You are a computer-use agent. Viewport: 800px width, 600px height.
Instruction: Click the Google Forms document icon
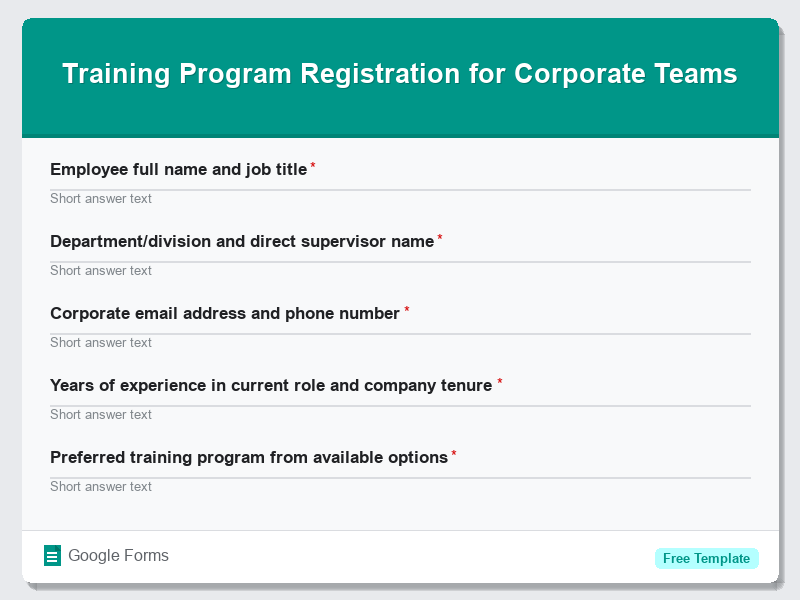(x=52, y=555)
